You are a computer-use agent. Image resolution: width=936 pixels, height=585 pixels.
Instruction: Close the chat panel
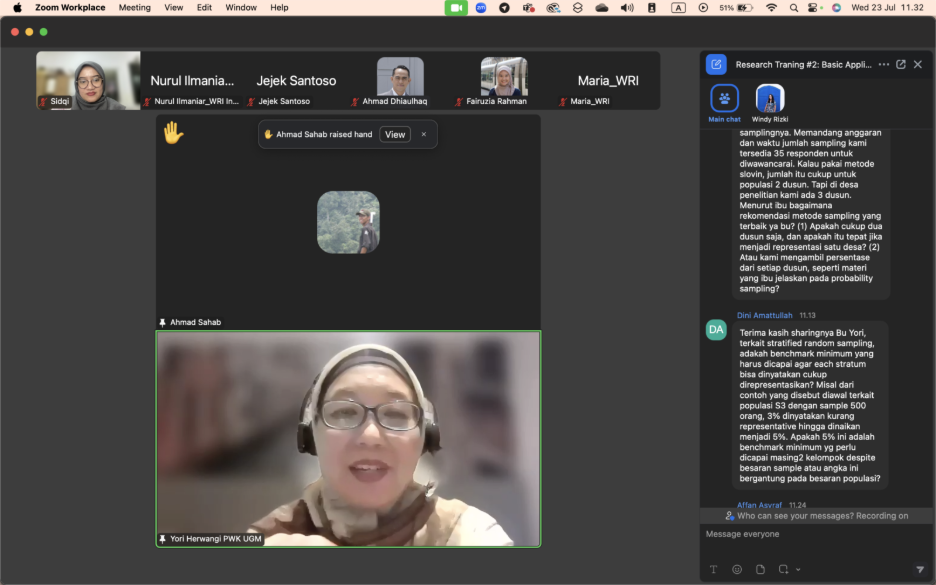click(x=918, y=64)
